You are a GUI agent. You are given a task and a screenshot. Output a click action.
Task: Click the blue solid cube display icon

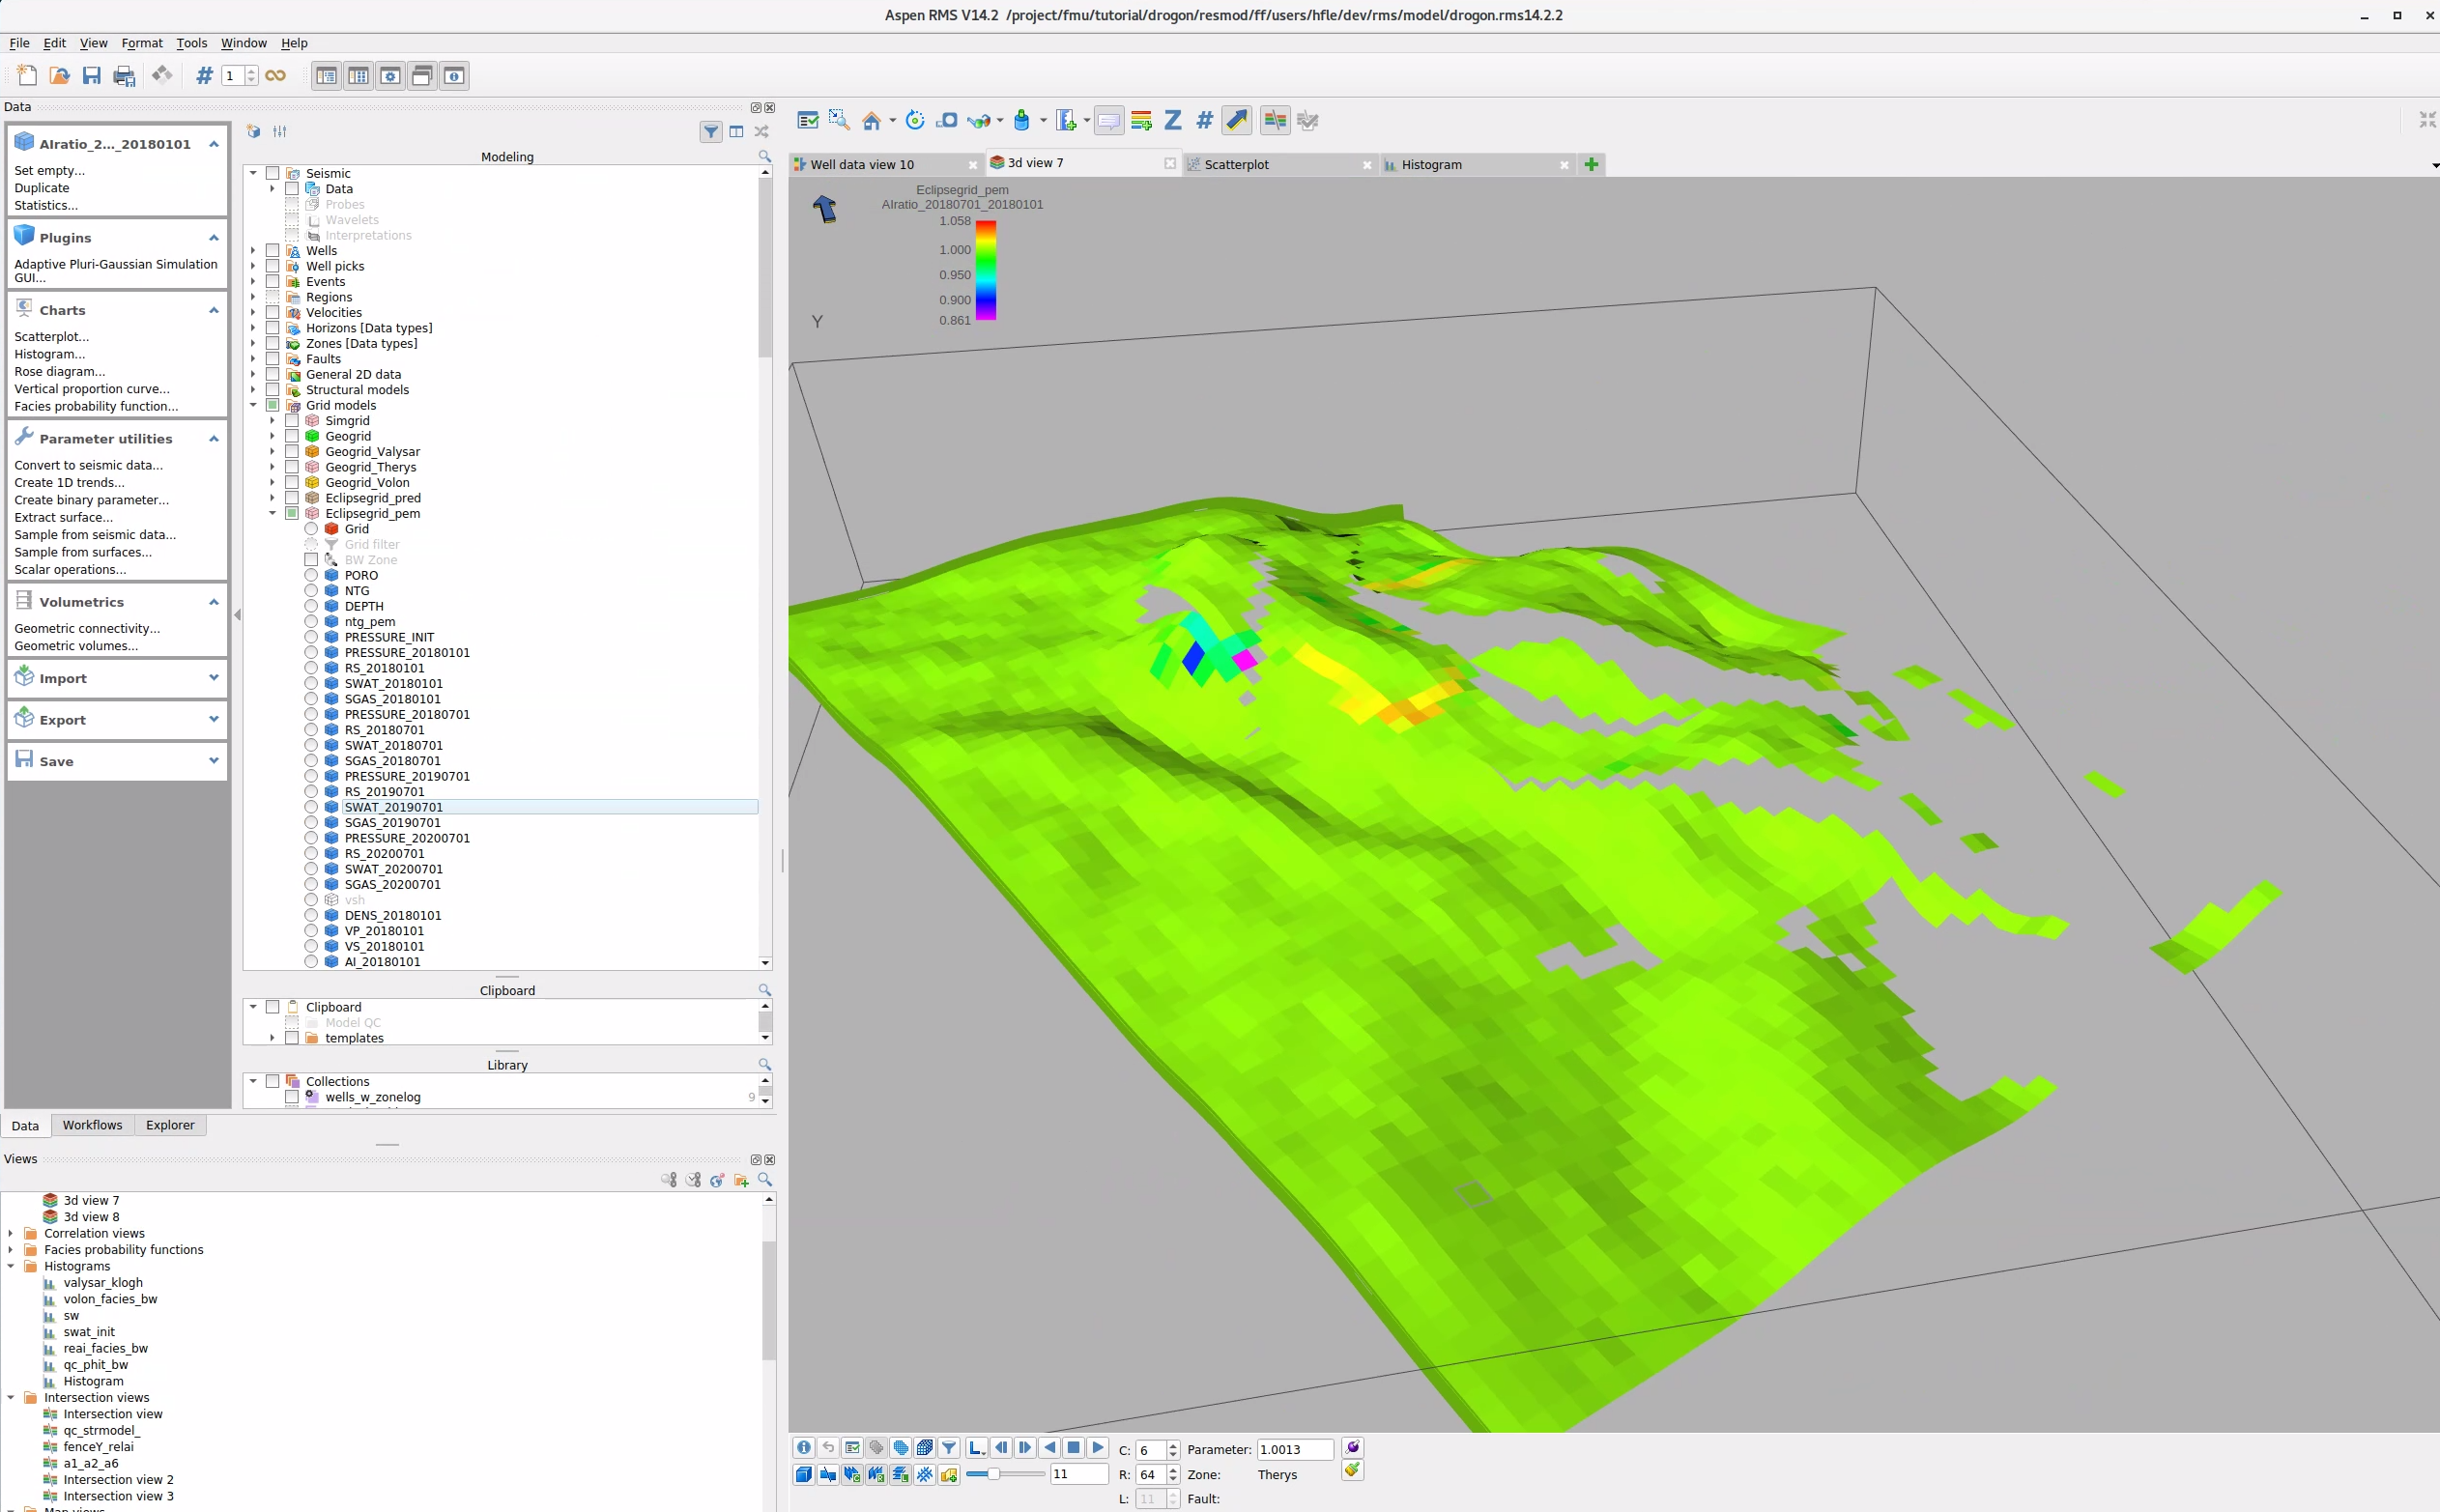[x=804, y=1474]
